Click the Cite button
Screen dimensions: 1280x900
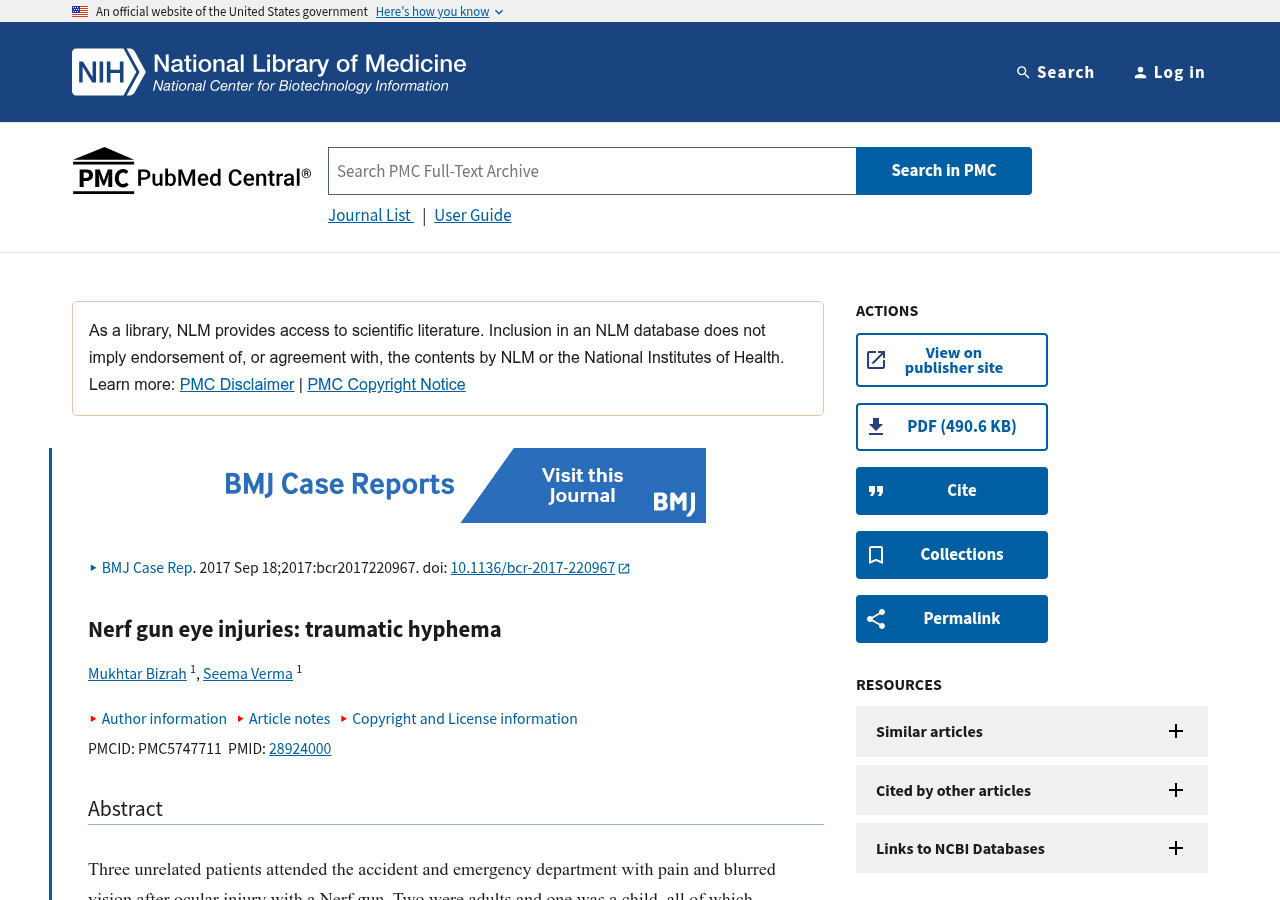952,491
